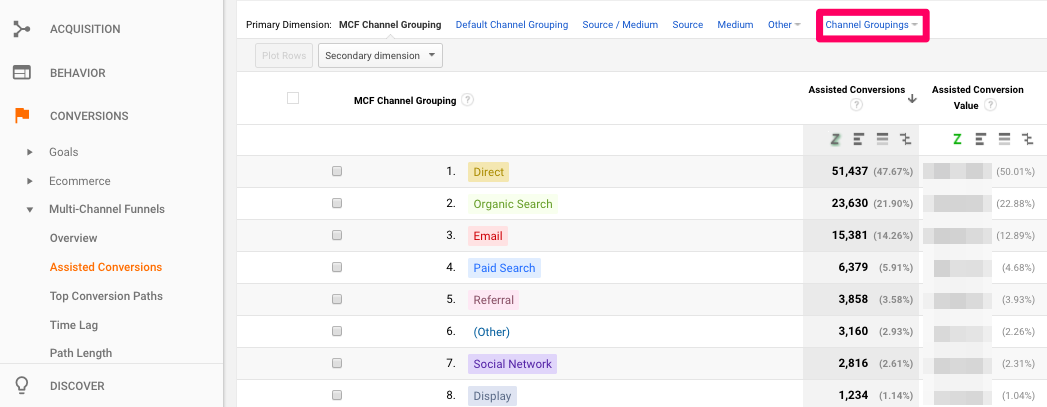This screenshot has height=407, width=1047.
Task: Click help icon beside Assisted Conversion Value
Action: (990, 105)
